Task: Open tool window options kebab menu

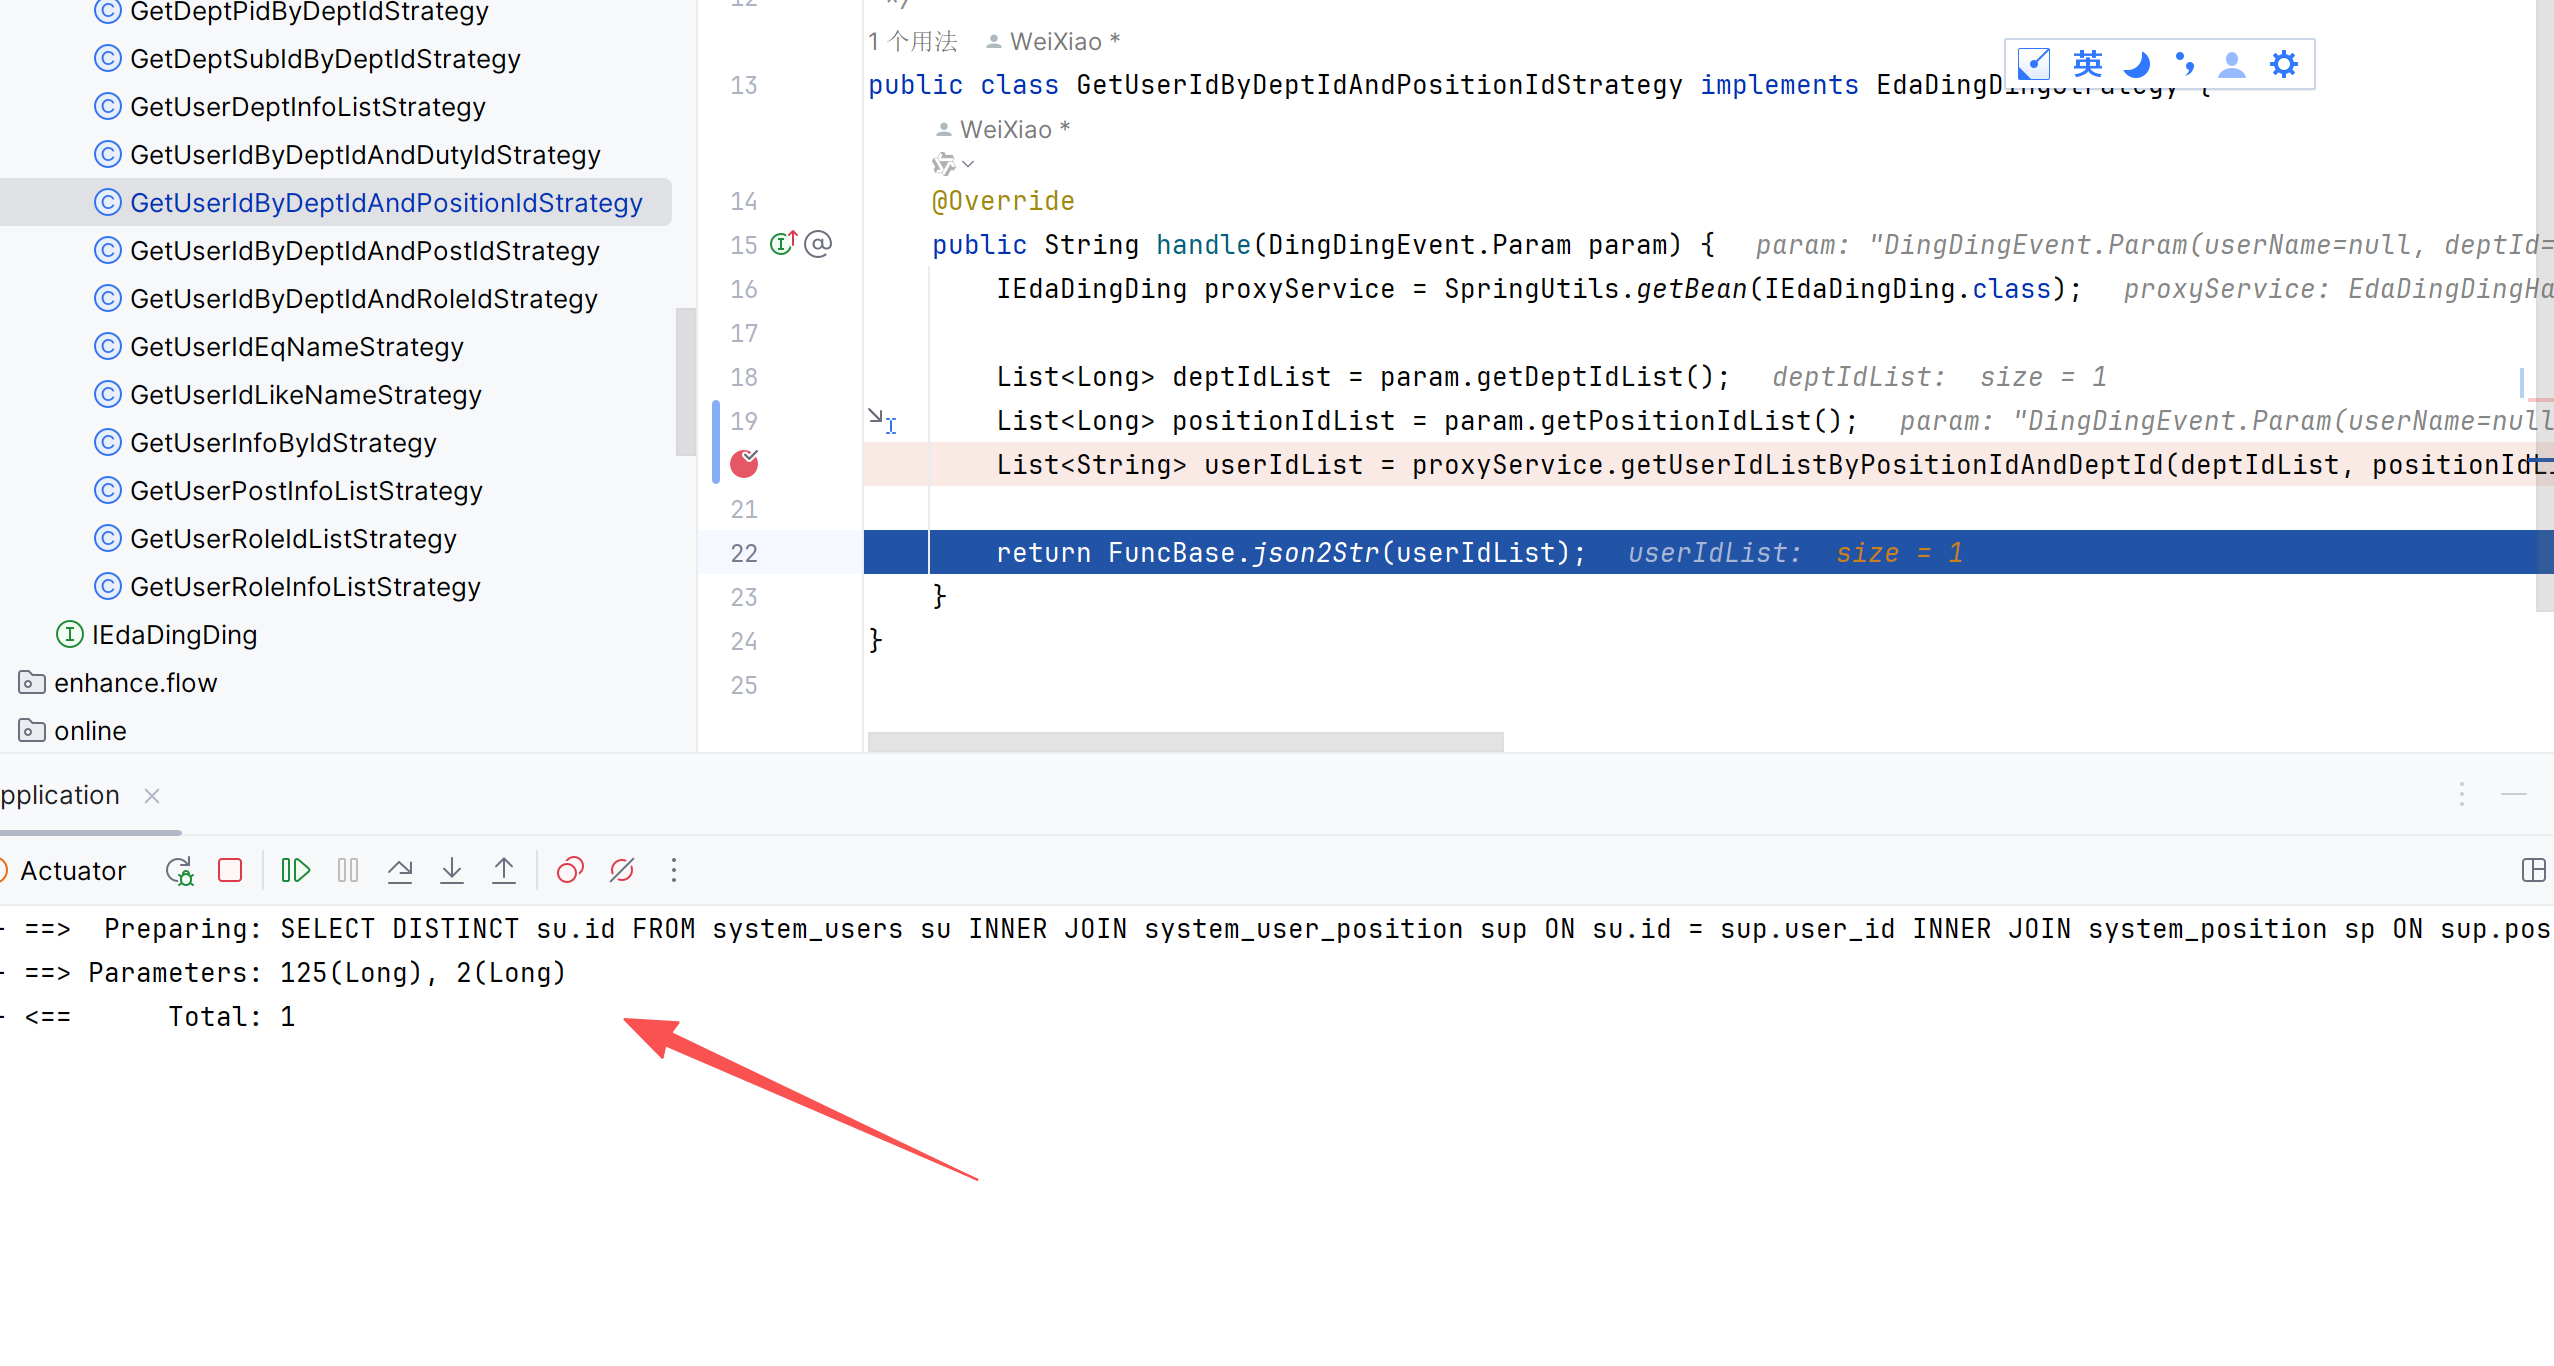Action: point(2462,794)
